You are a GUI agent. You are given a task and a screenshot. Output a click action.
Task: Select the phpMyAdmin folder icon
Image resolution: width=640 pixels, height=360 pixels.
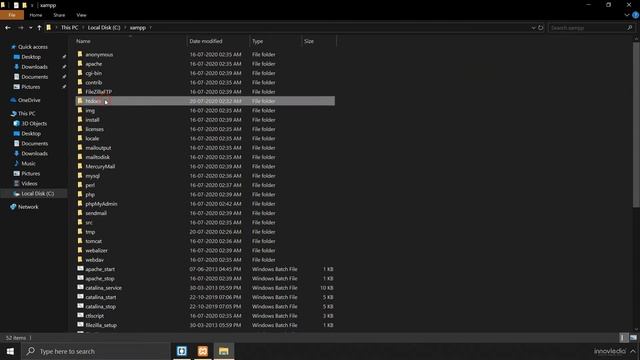click(80, 203)
